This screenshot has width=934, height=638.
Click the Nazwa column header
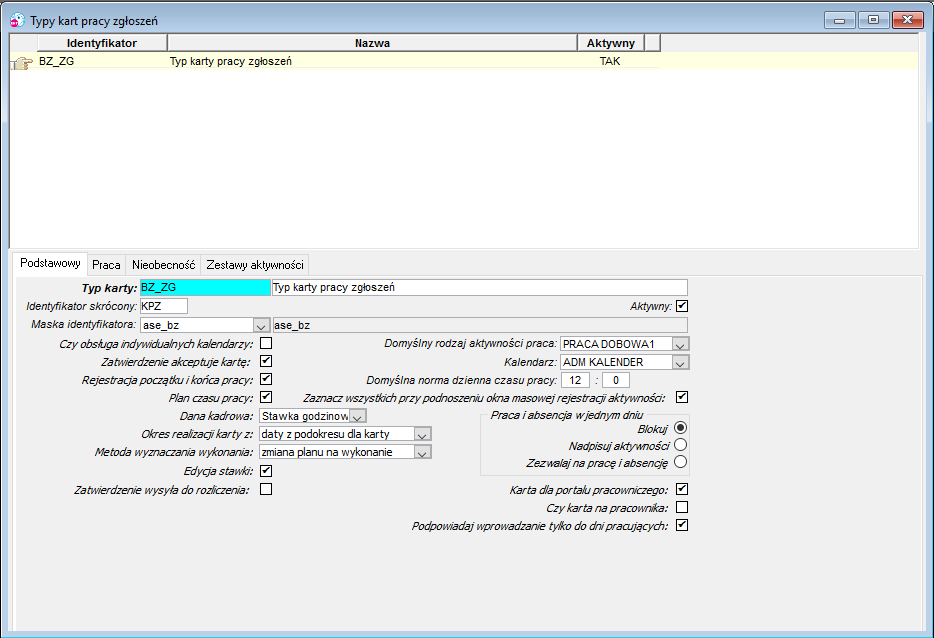(372, 43)
